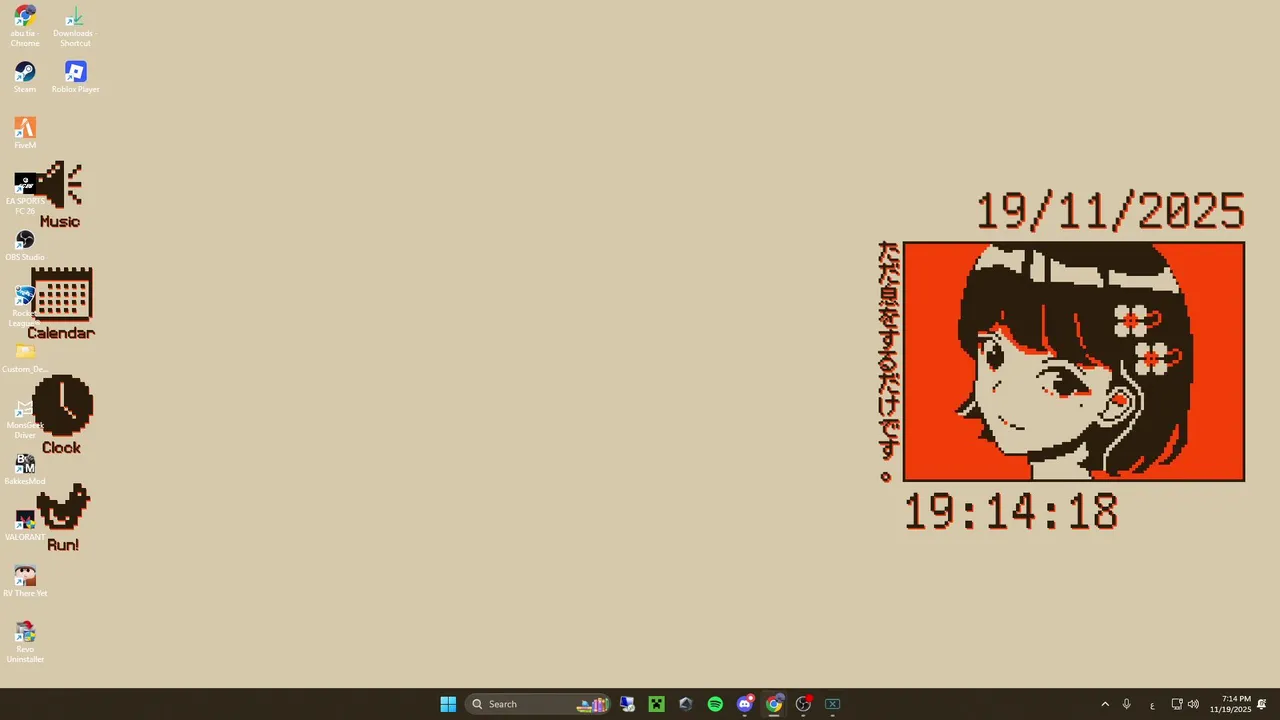1280x720 pixels.
Task: Open the Downloads Shortcut icon
Action: click(75, 26)
